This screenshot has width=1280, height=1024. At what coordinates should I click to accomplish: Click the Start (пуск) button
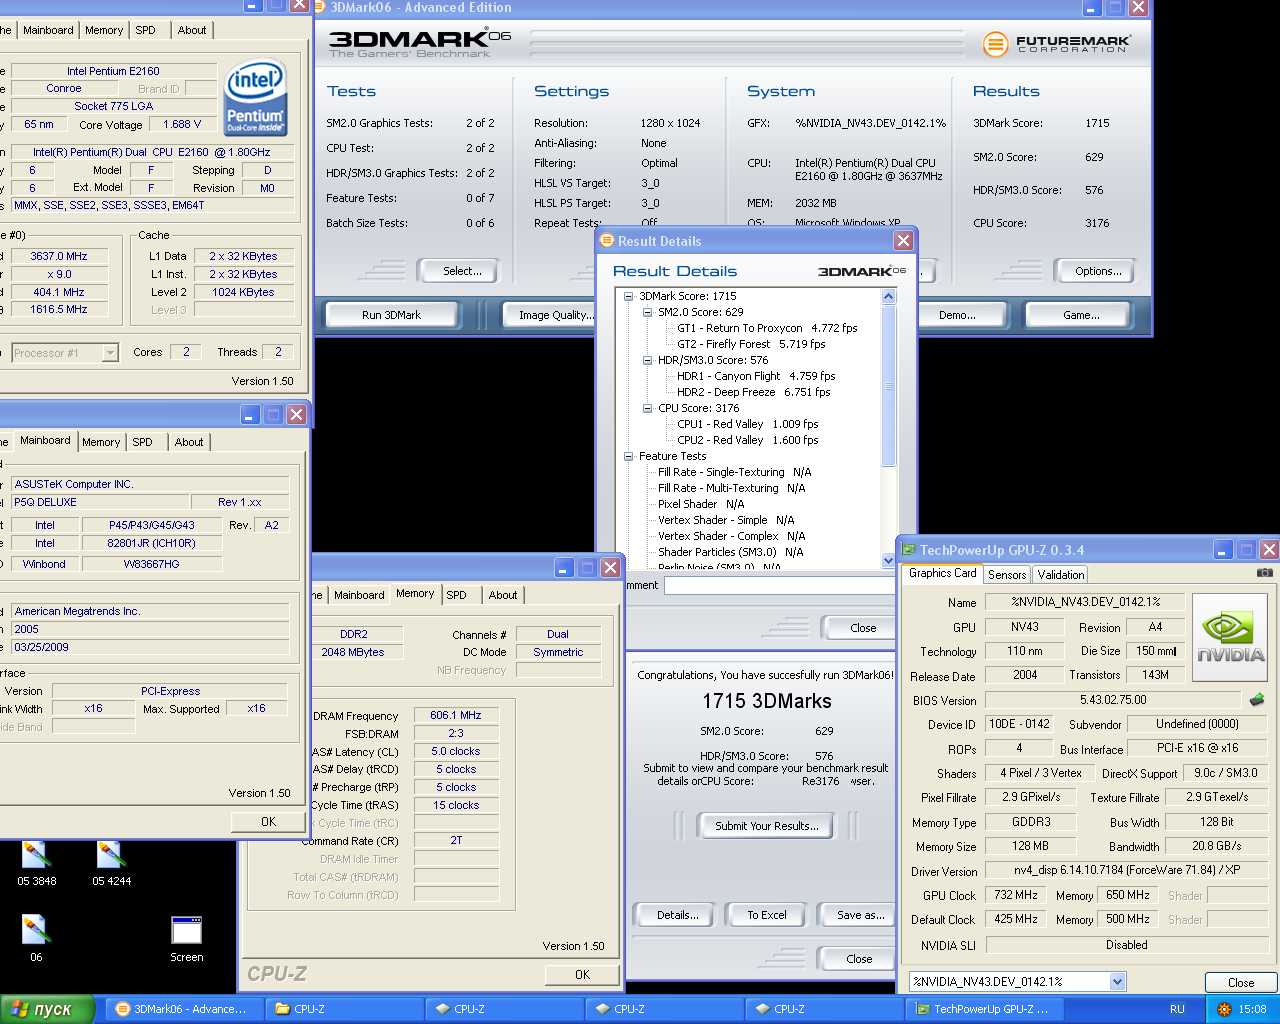pos(47,1009)
